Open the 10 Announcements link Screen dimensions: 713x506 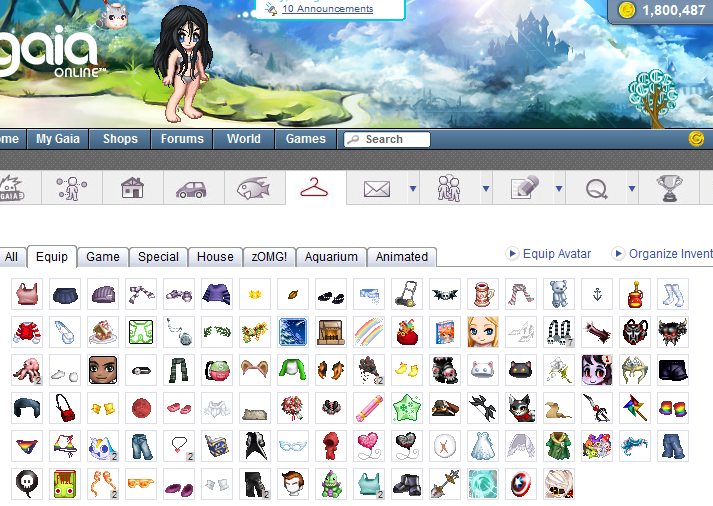tap(327, 9)
